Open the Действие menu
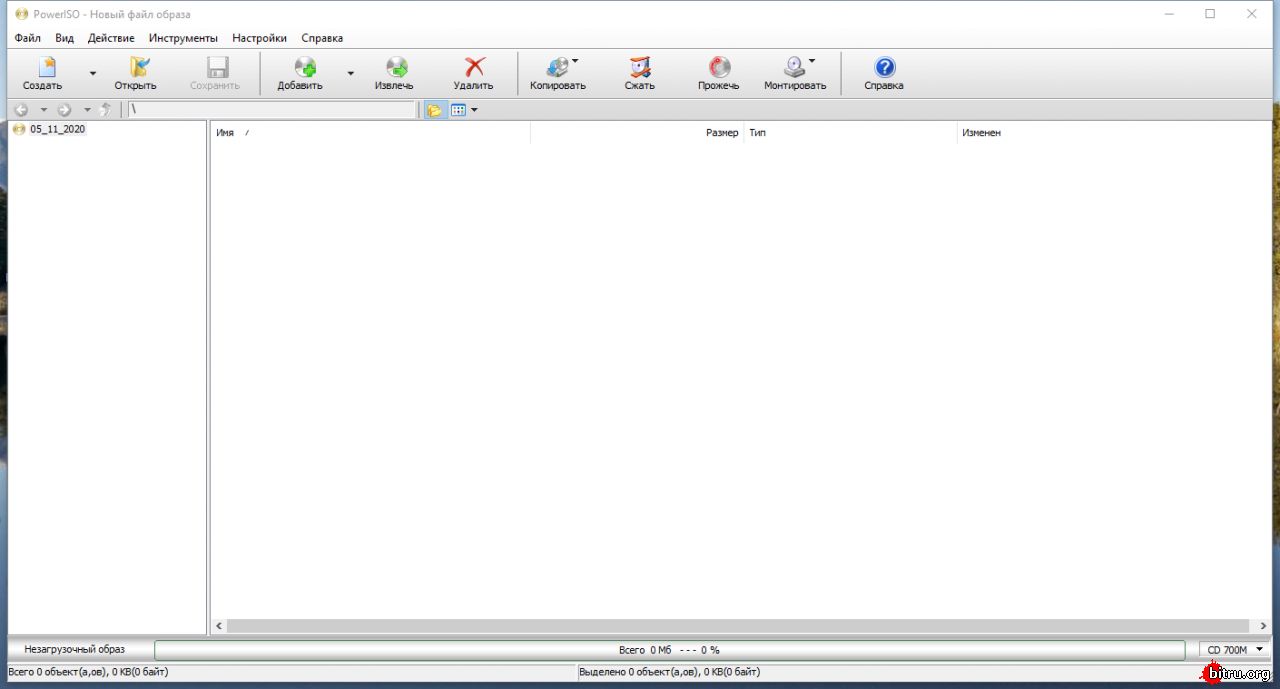The image size is (1280, 689). (x=111, y=38)
